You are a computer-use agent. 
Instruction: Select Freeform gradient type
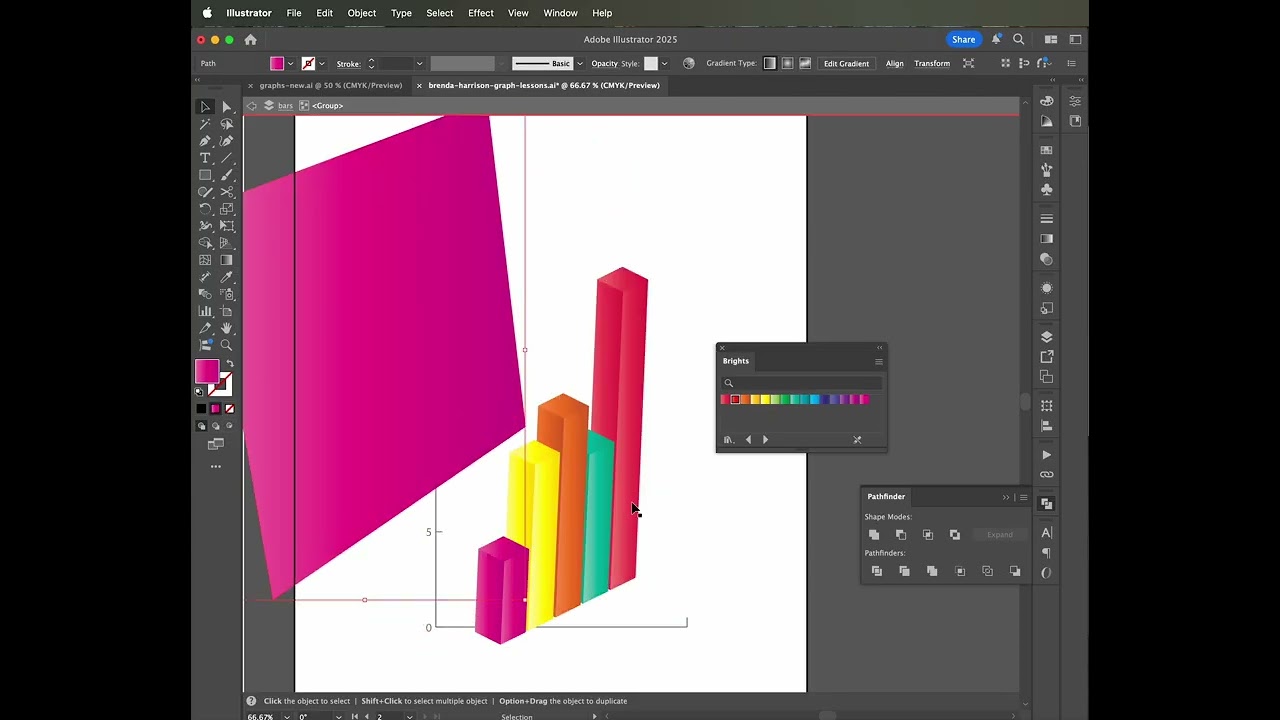coord(805,63)
